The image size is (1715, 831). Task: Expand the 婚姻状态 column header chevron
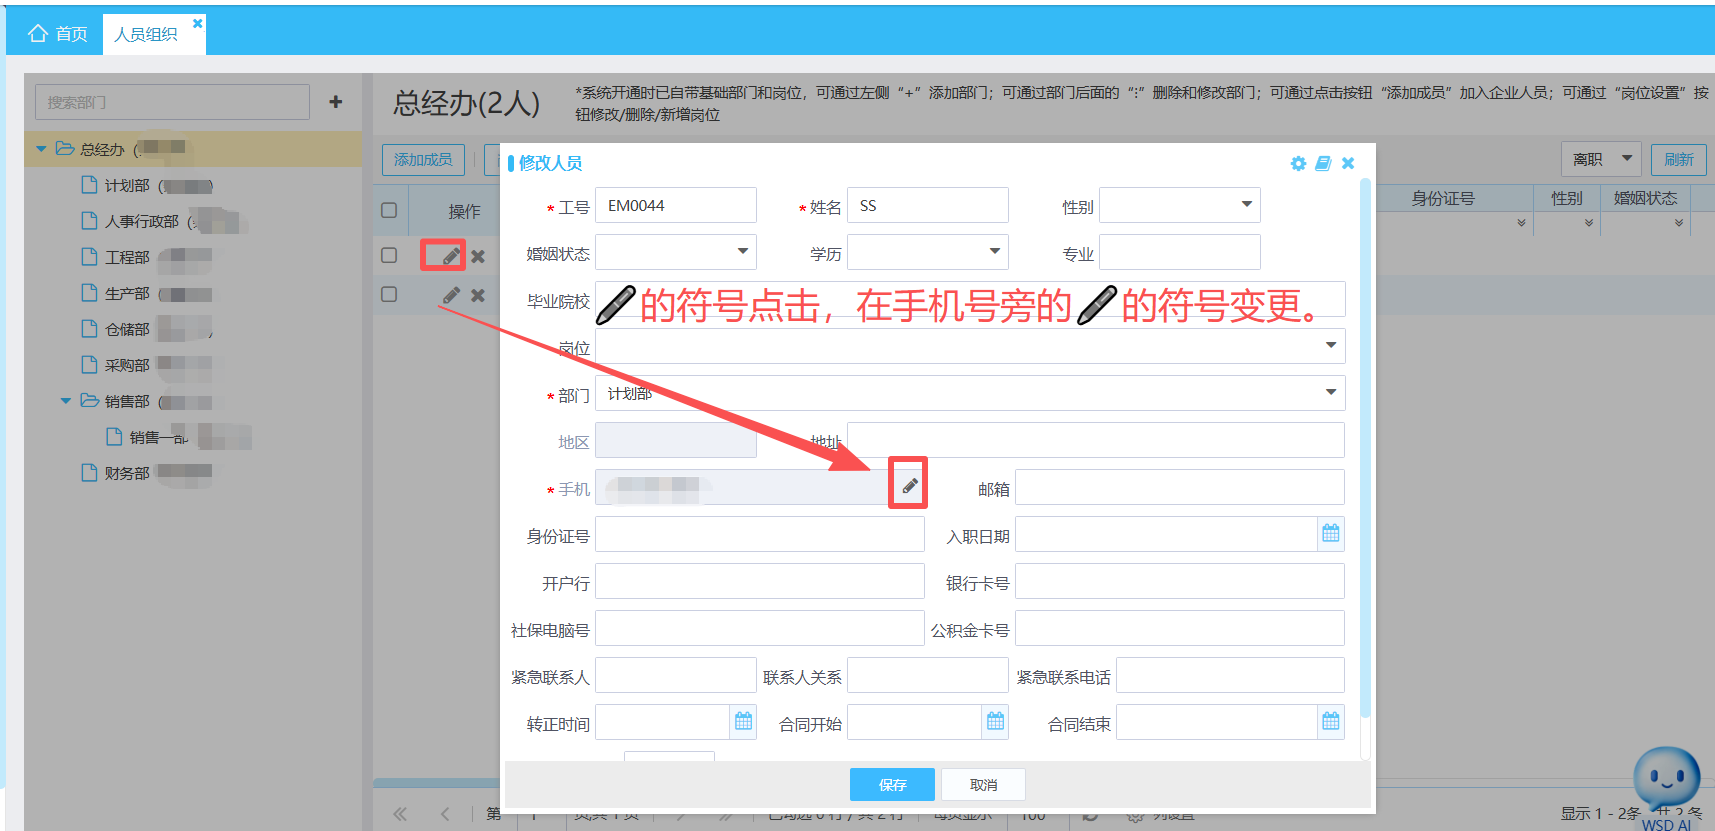click(x=1679, y=223)
